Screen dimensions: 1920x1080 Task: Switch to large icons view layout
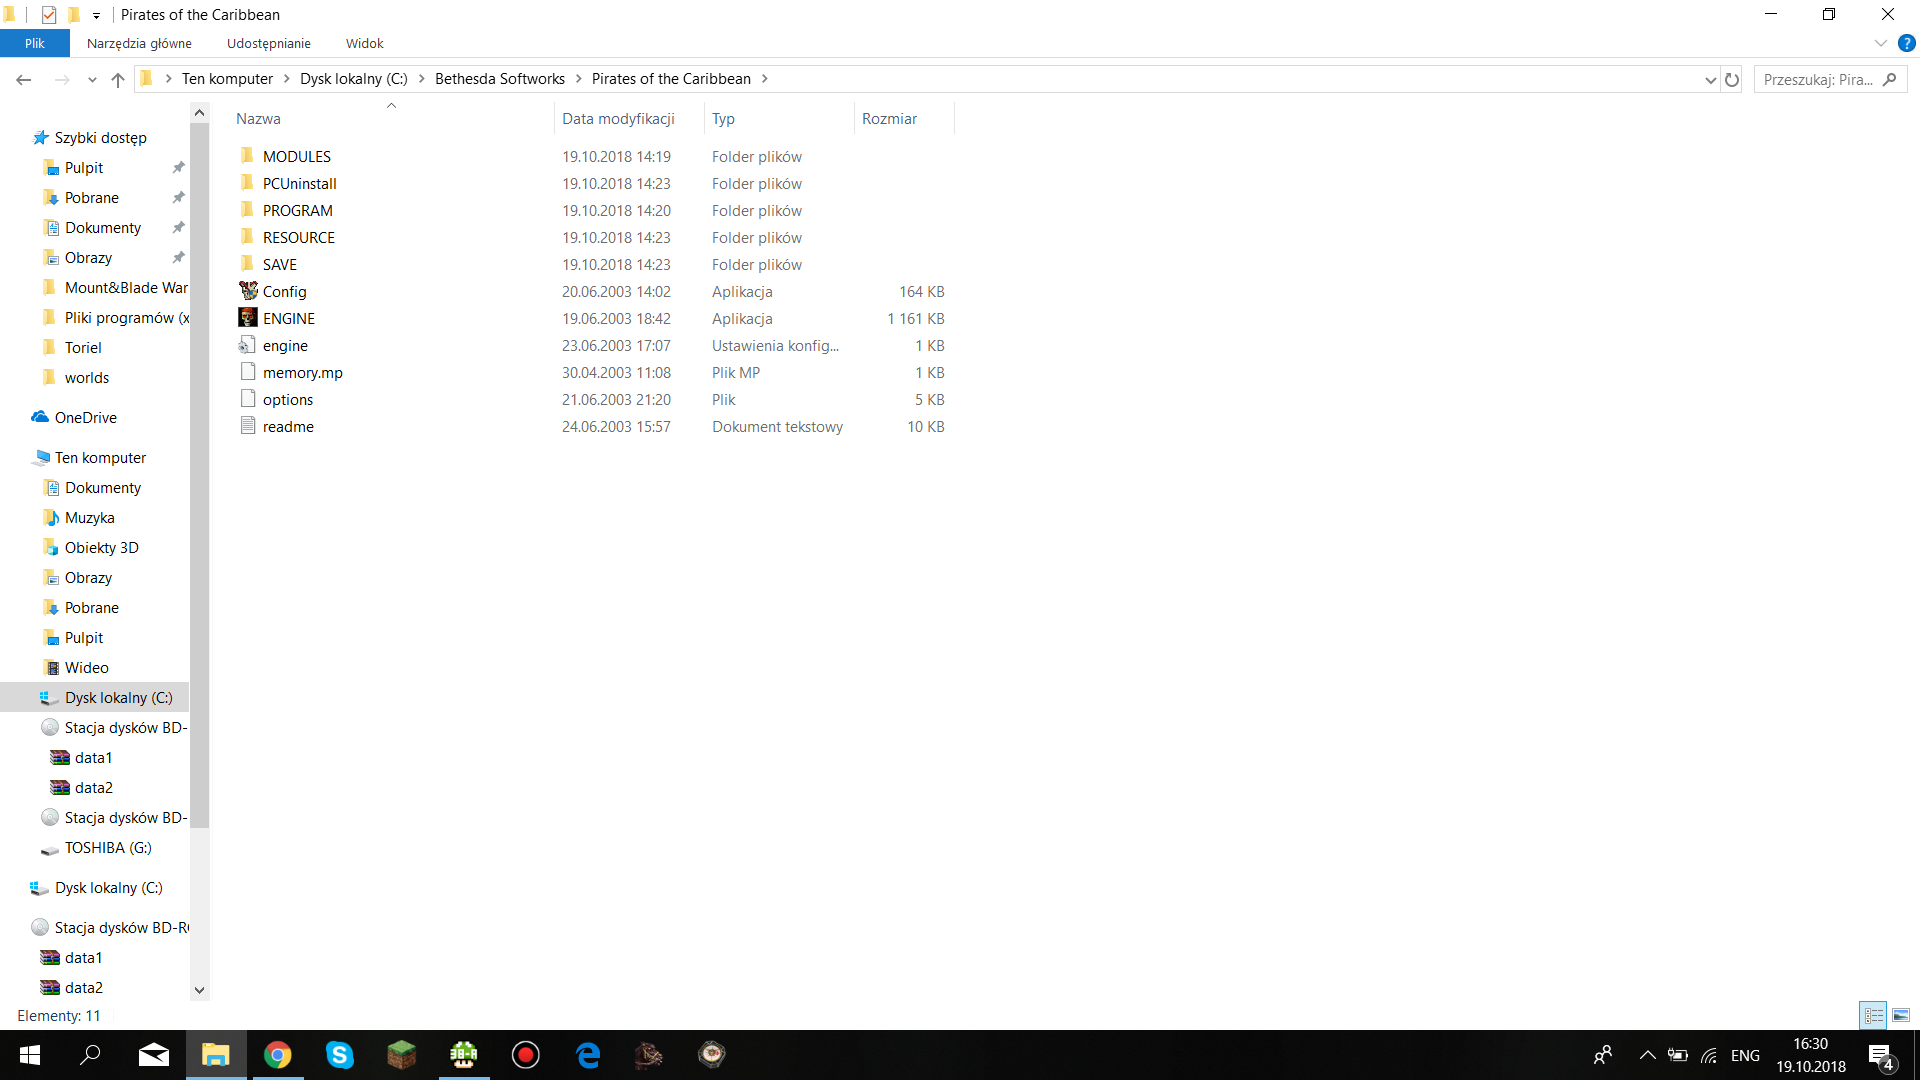point(1901,1015)
